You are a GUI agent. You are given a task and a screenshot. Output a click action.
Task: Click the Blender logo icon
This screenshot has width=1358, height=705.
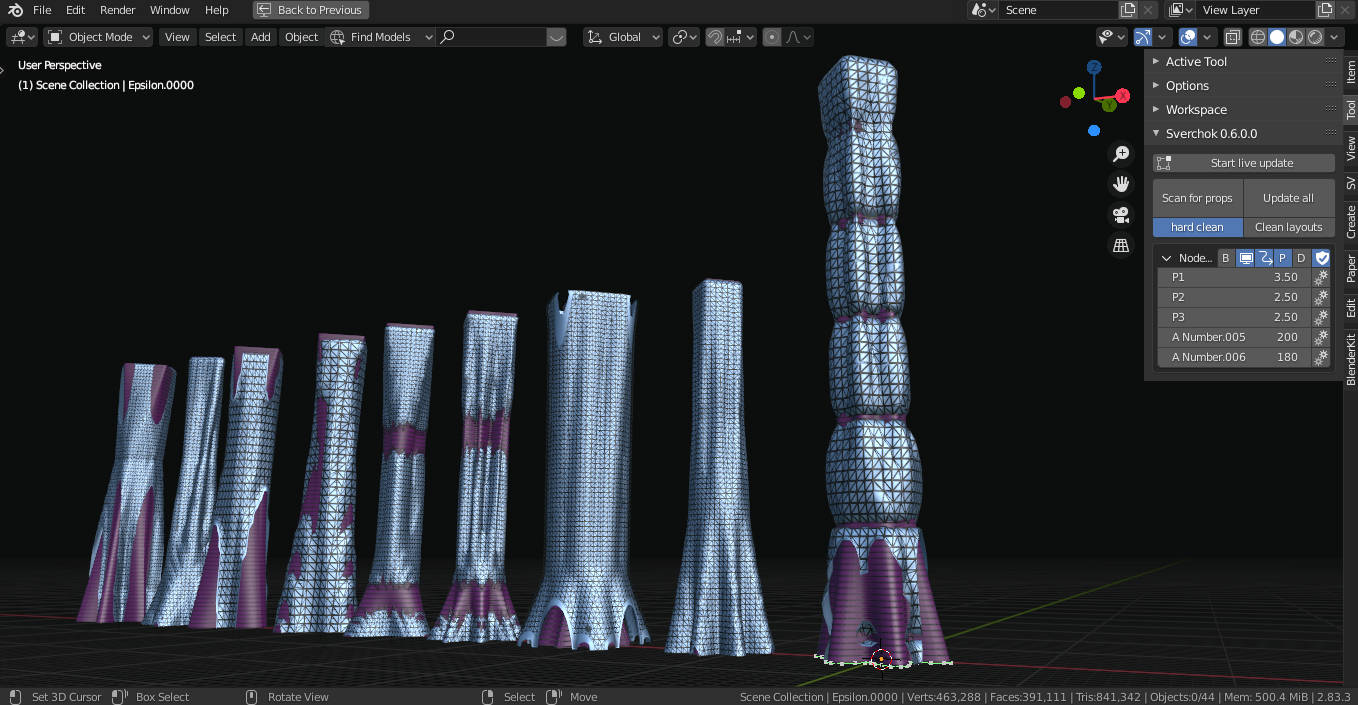point(15,10)
